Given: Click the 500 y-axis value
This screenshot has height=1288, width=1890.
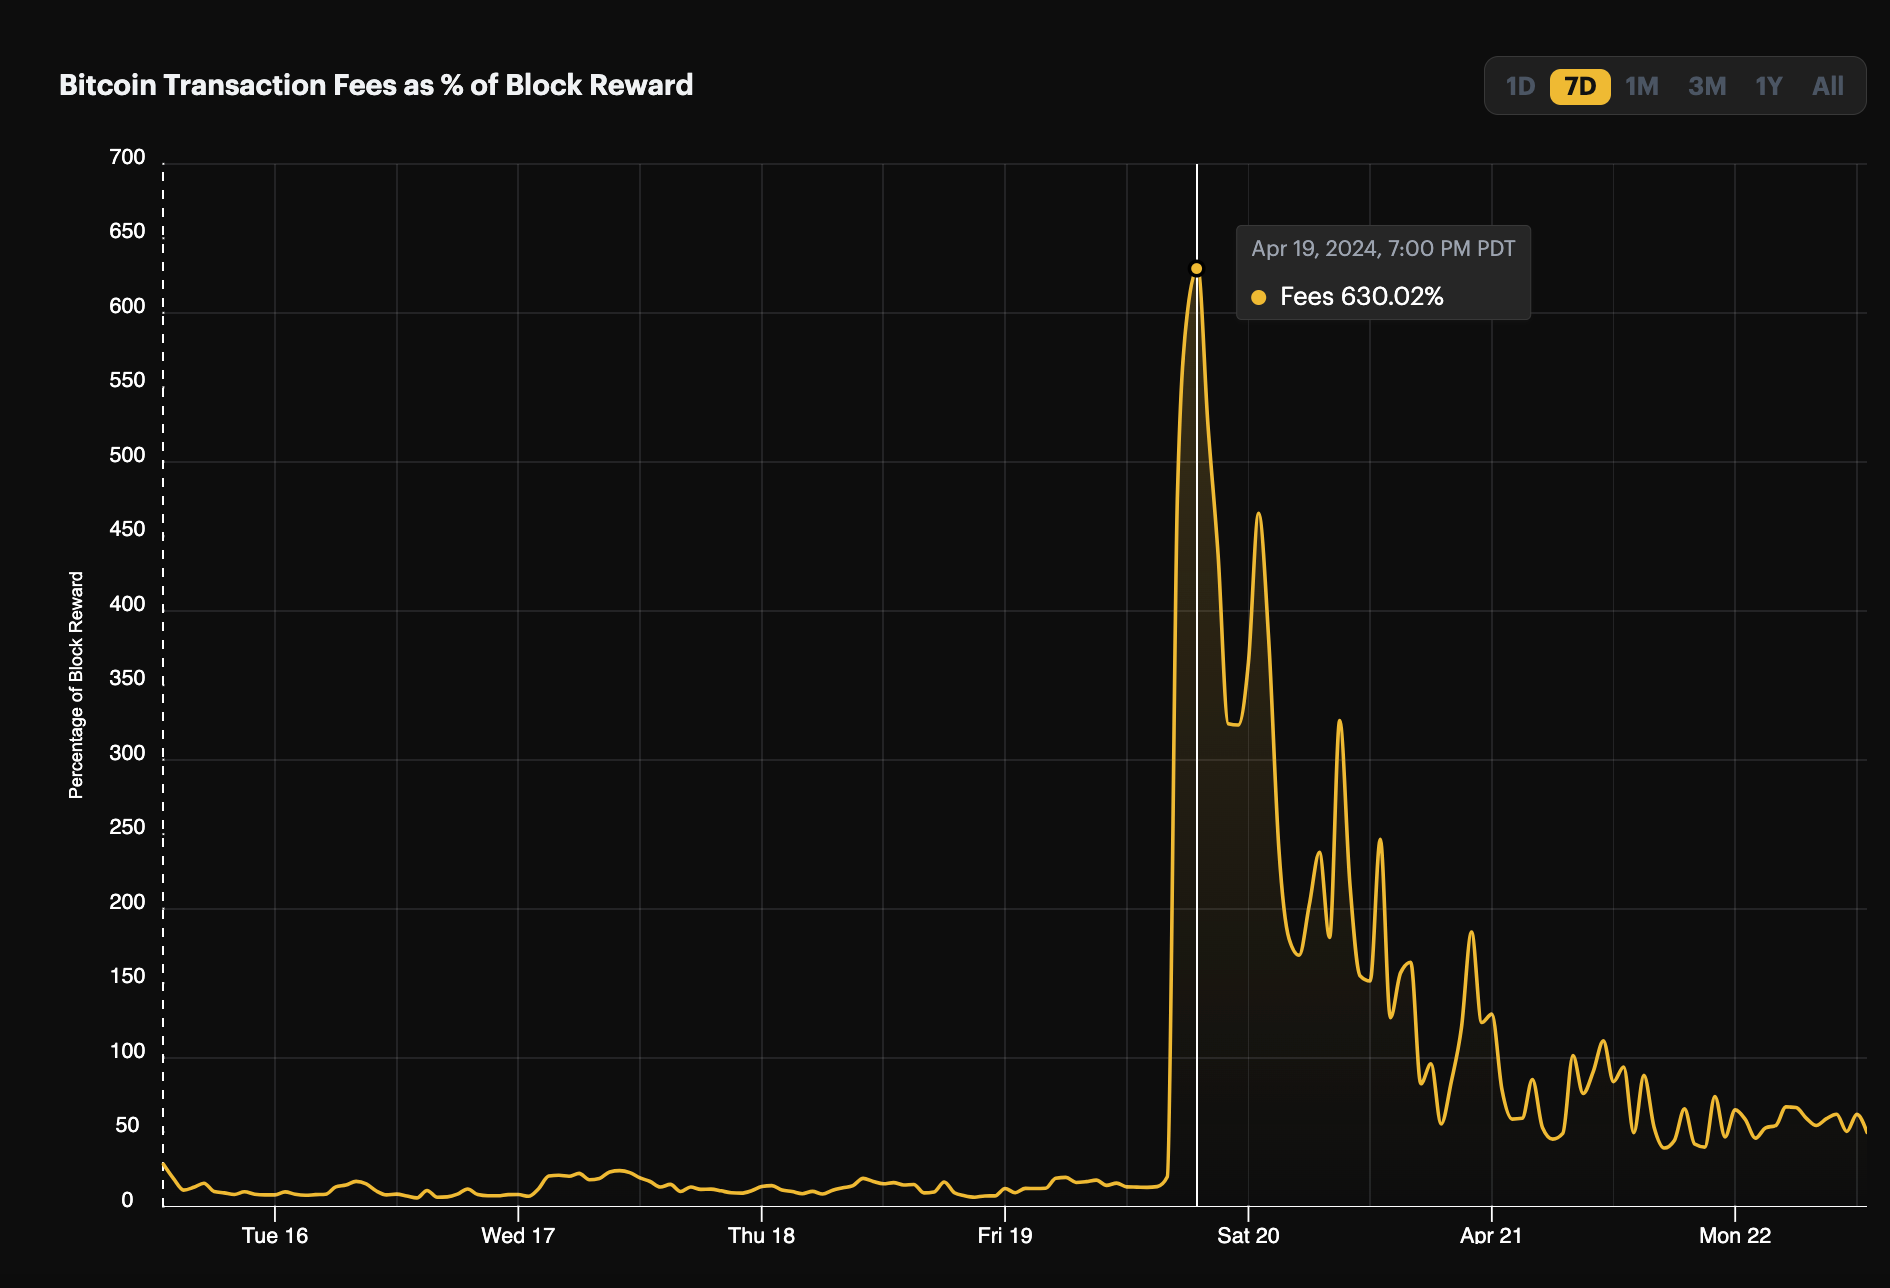Looking at the screenshot, I should tap(127, 455).
